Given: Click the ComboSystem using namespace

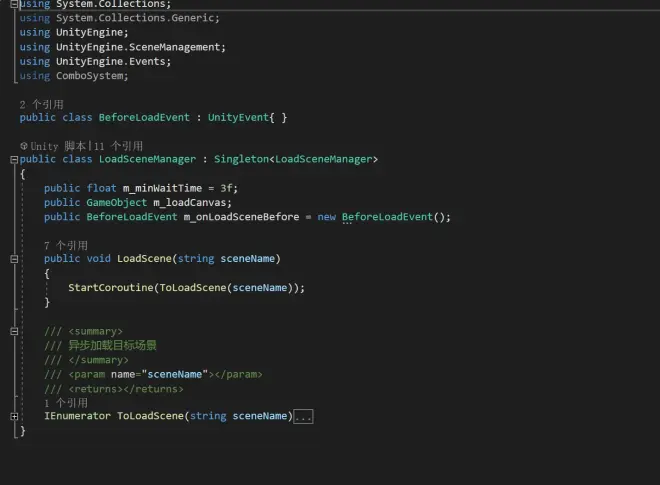Looking at the screenshot, I should [92, 76].
